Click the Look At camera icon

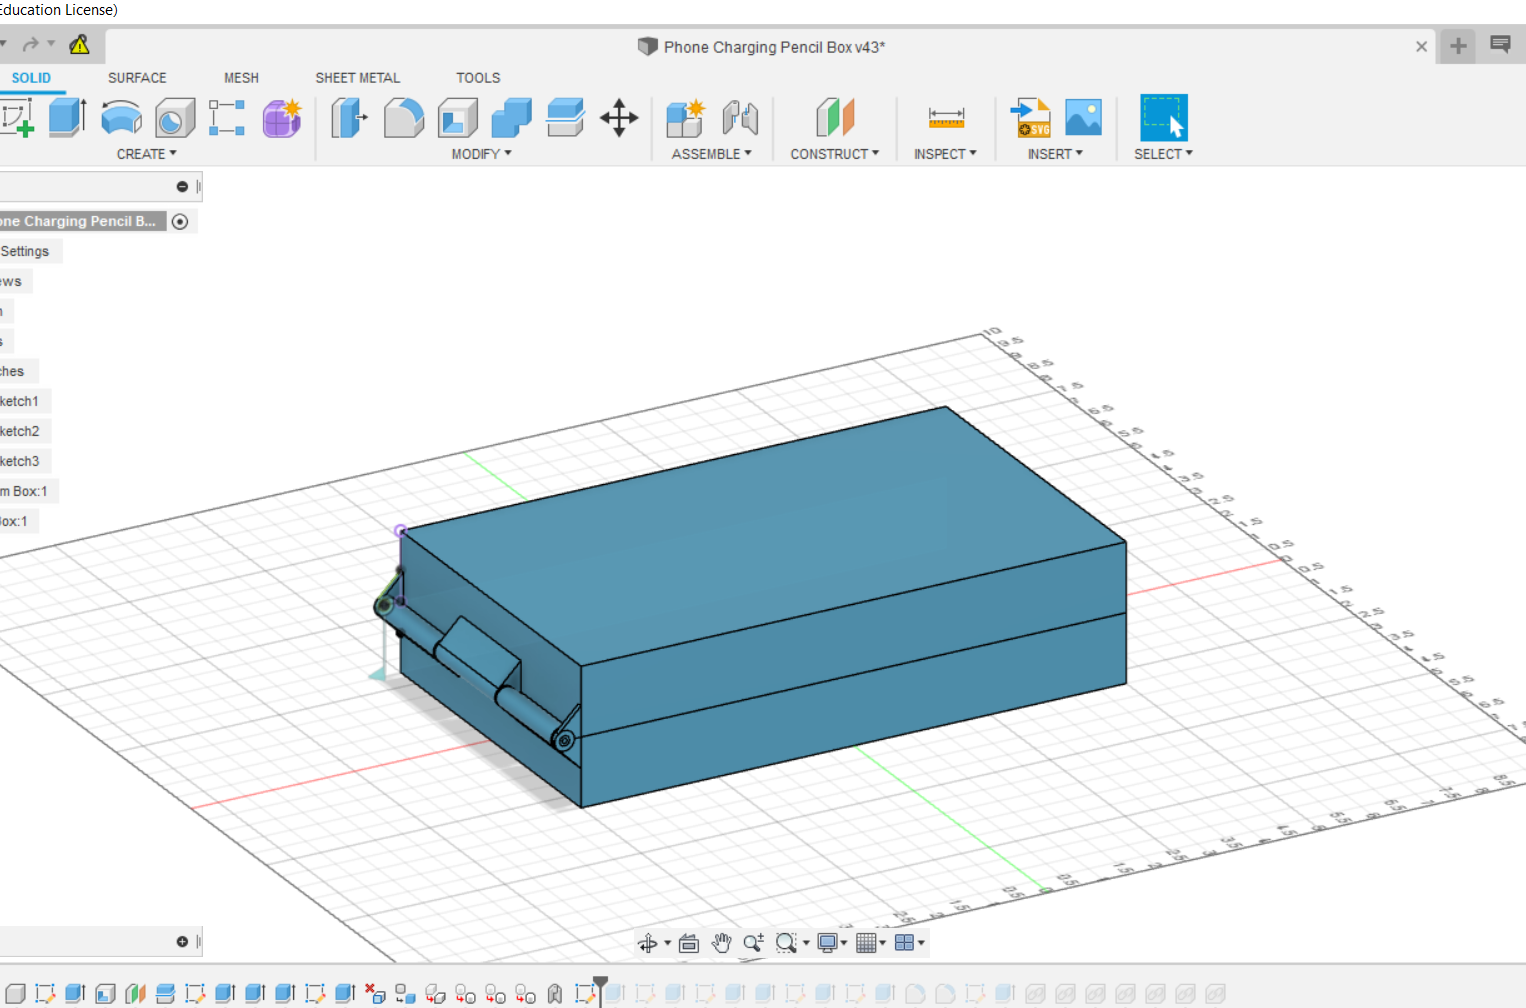click(688, 943)
